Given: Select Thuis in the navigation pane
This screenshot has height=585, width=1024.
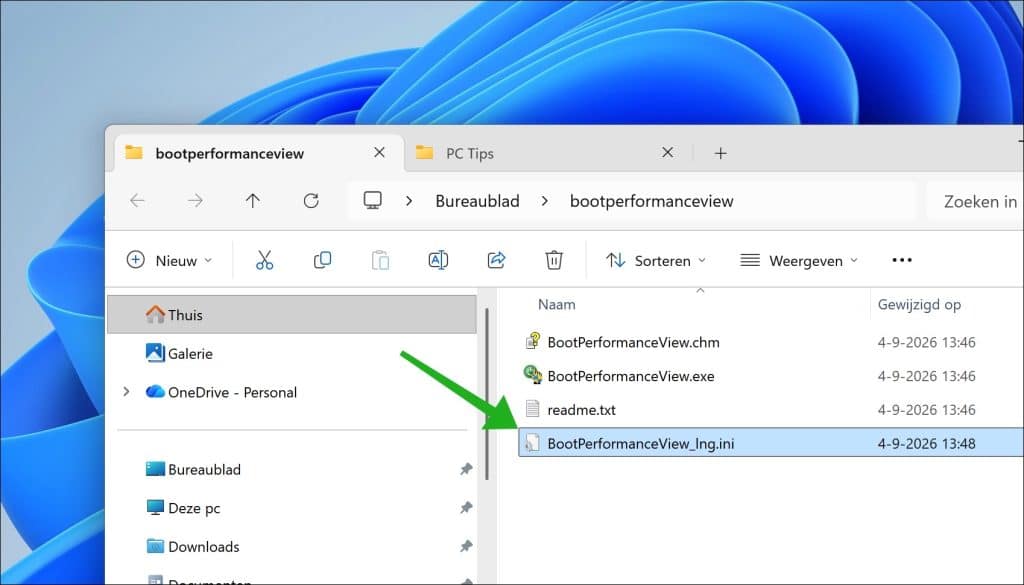Looking at the screenshot, I should [x=291, y=314].
